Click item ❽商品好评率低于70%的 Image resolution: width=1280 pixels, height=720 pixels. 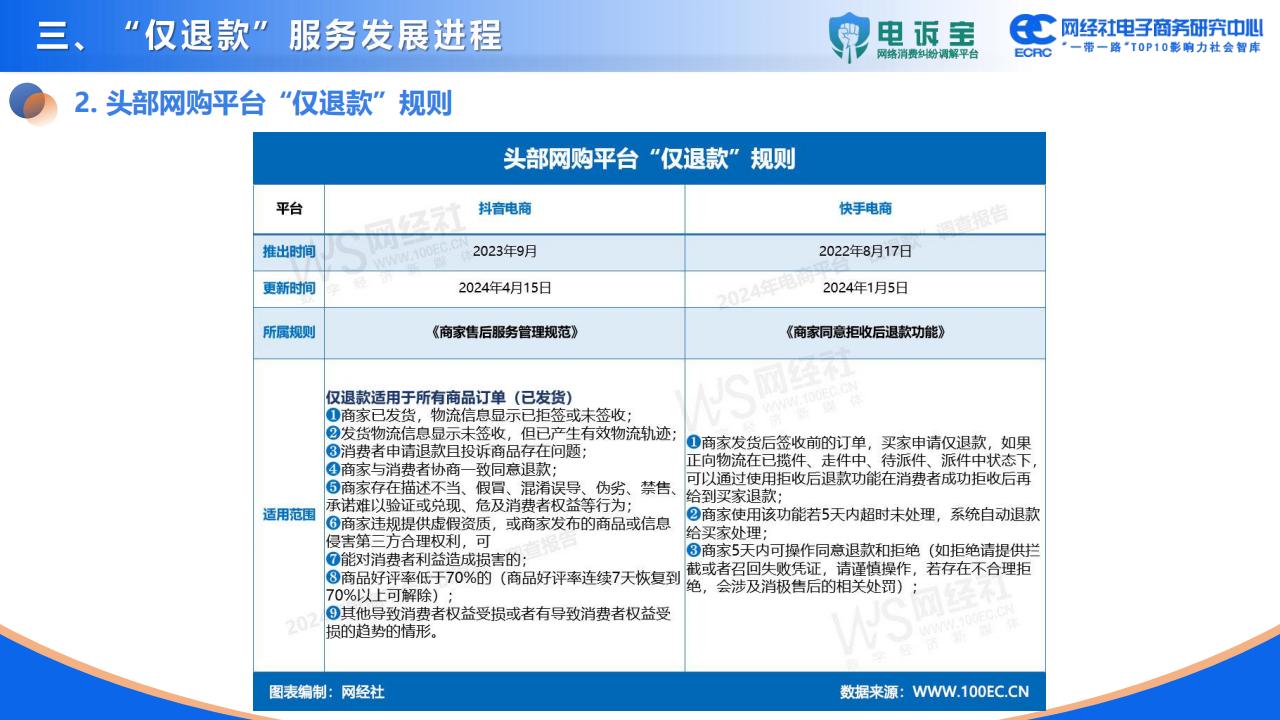[x=503, y=586]
